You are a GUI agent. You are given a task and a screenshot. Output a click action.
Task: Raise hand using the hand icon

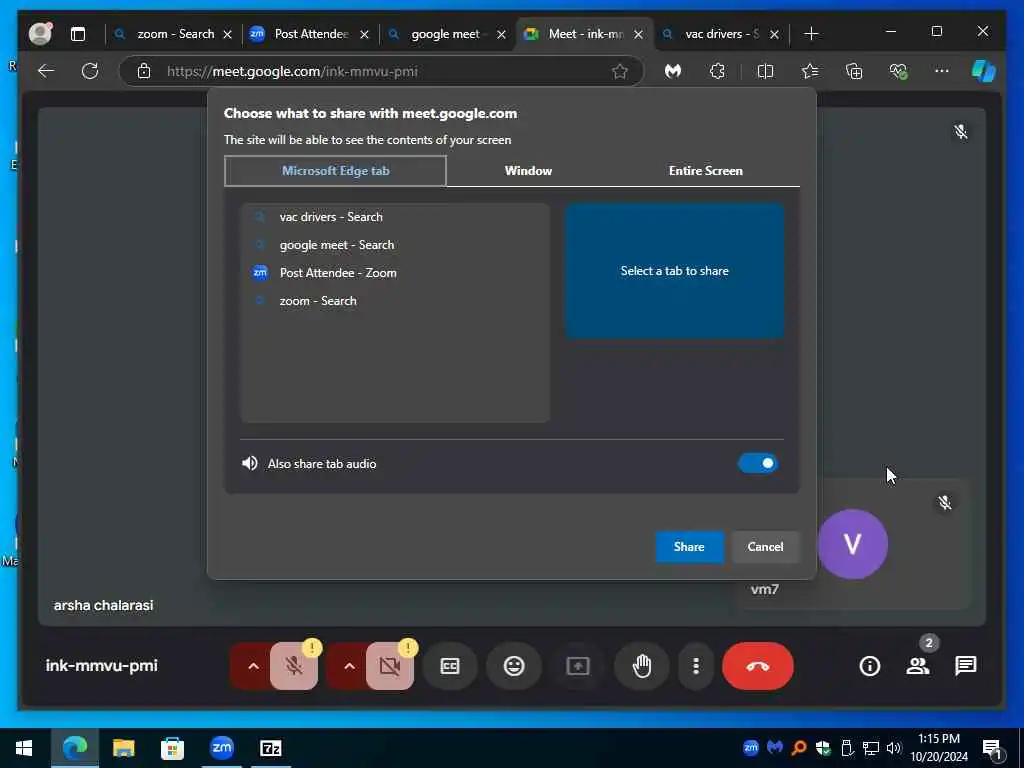tap(642, 666)
